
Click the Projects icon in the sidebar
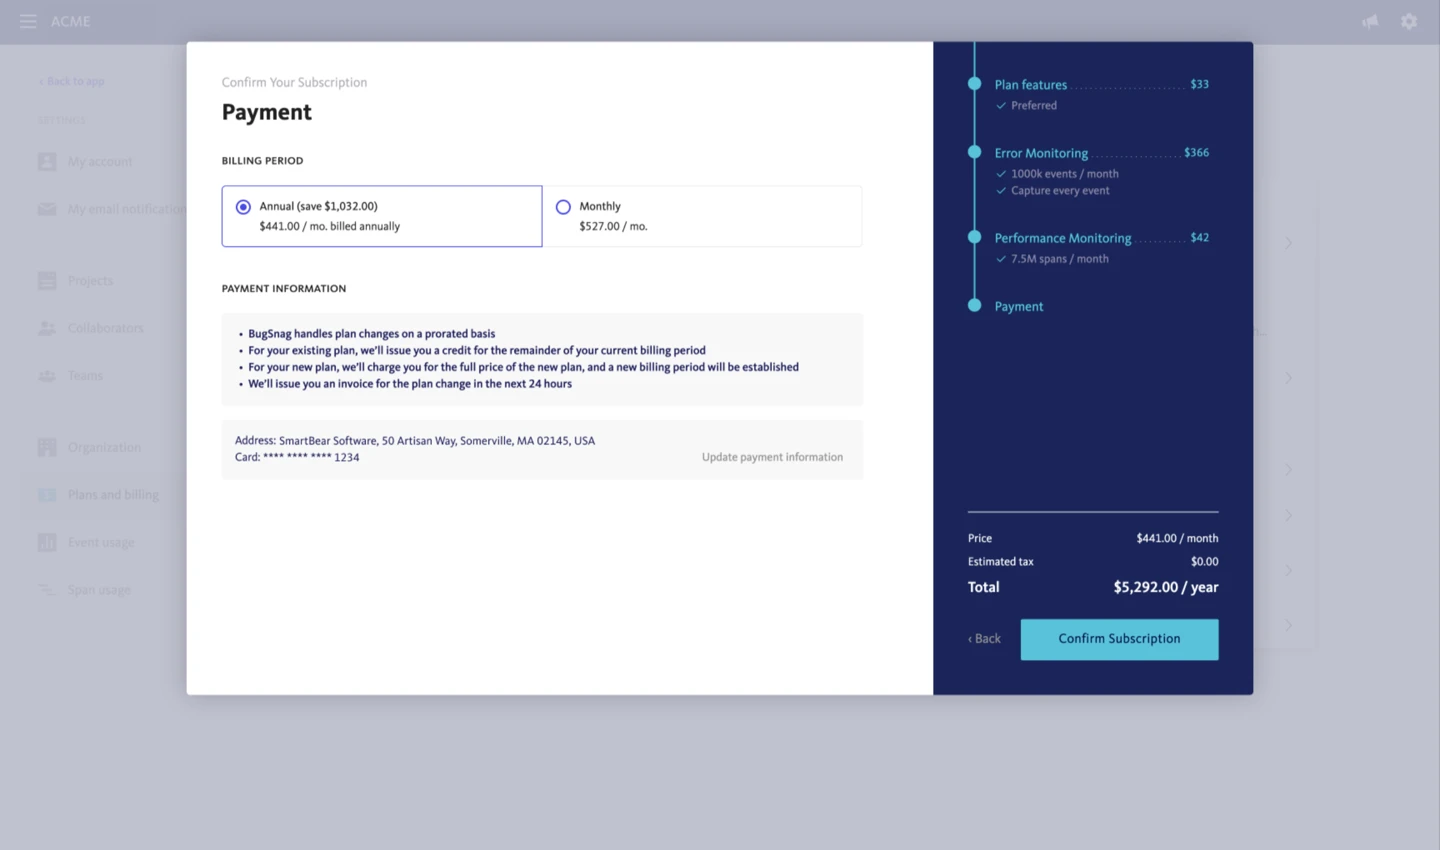(x=47, y=281)
